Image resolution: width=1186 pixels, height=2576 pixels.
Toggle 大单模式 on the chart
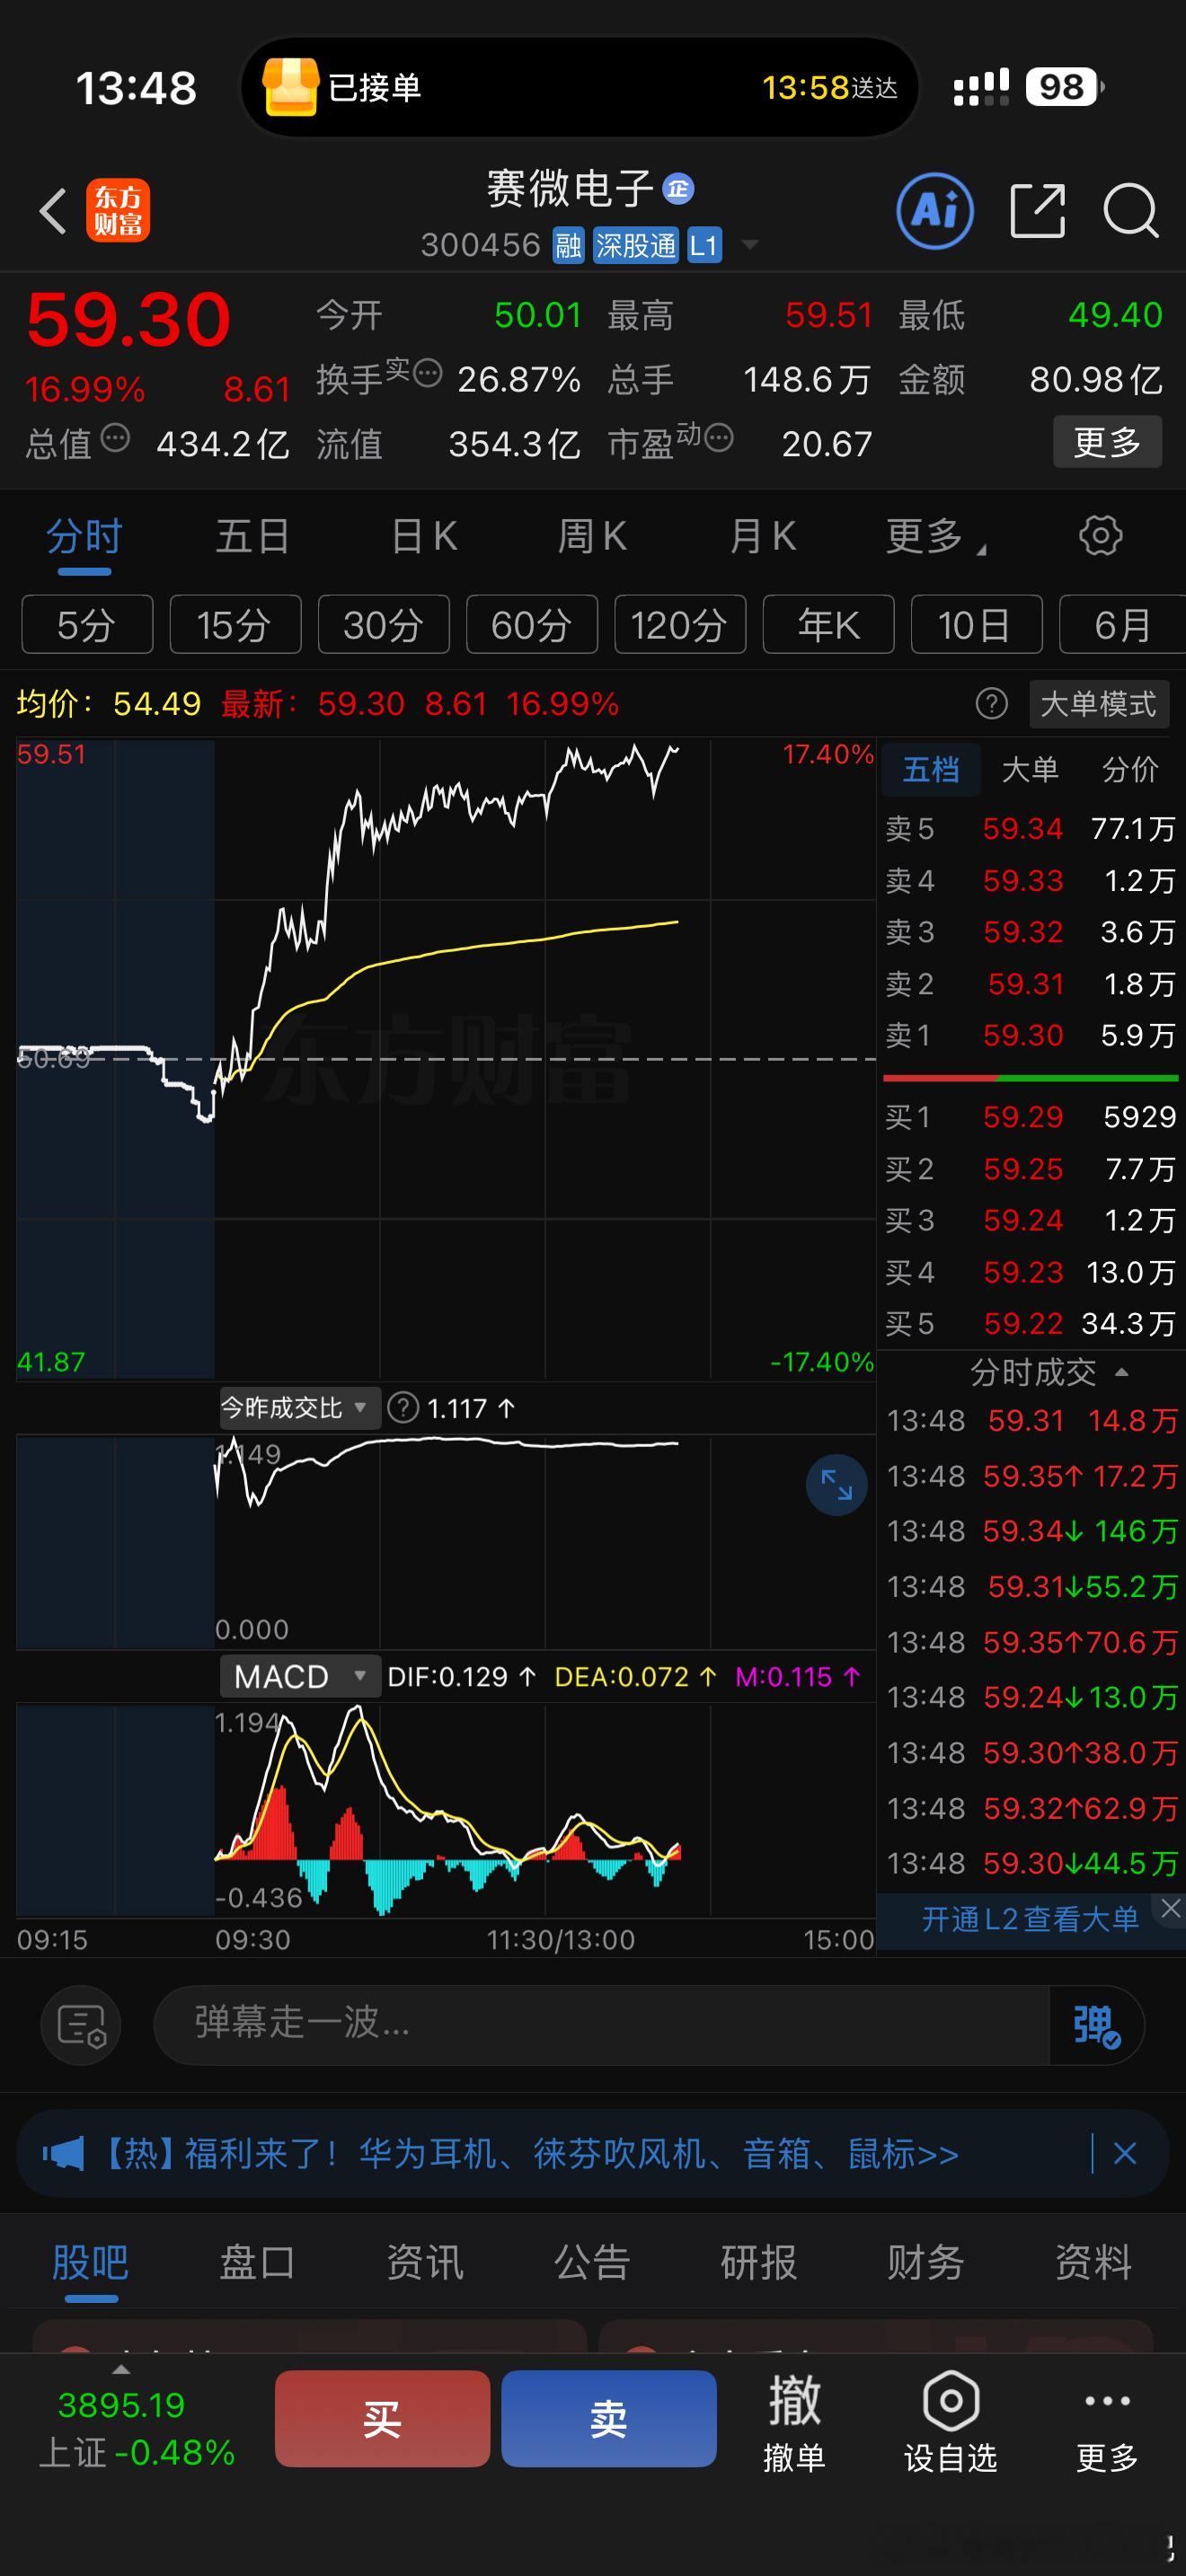click(x=1099, y=704)
